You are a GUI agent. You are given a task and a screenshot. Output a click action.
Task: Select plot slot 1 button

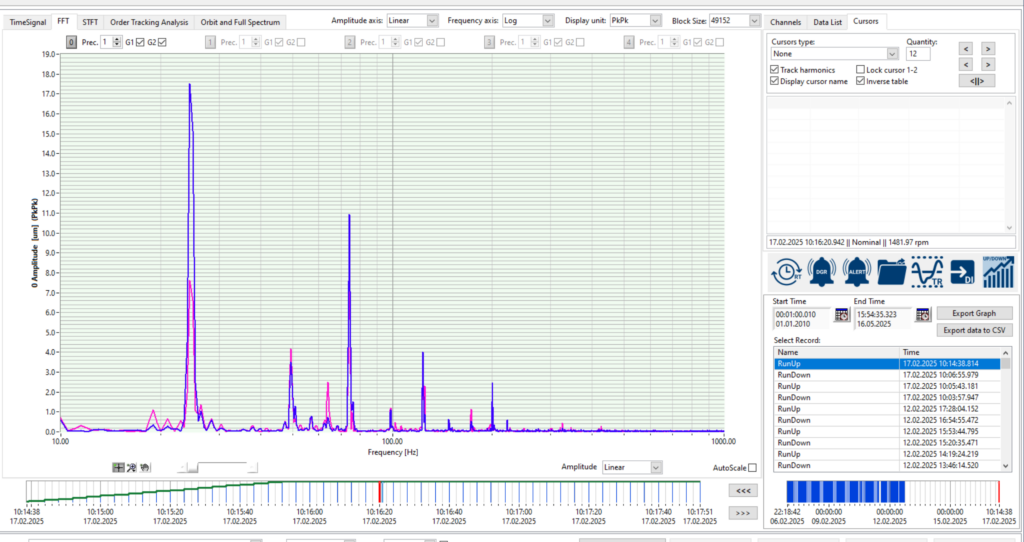pos(210,42)
